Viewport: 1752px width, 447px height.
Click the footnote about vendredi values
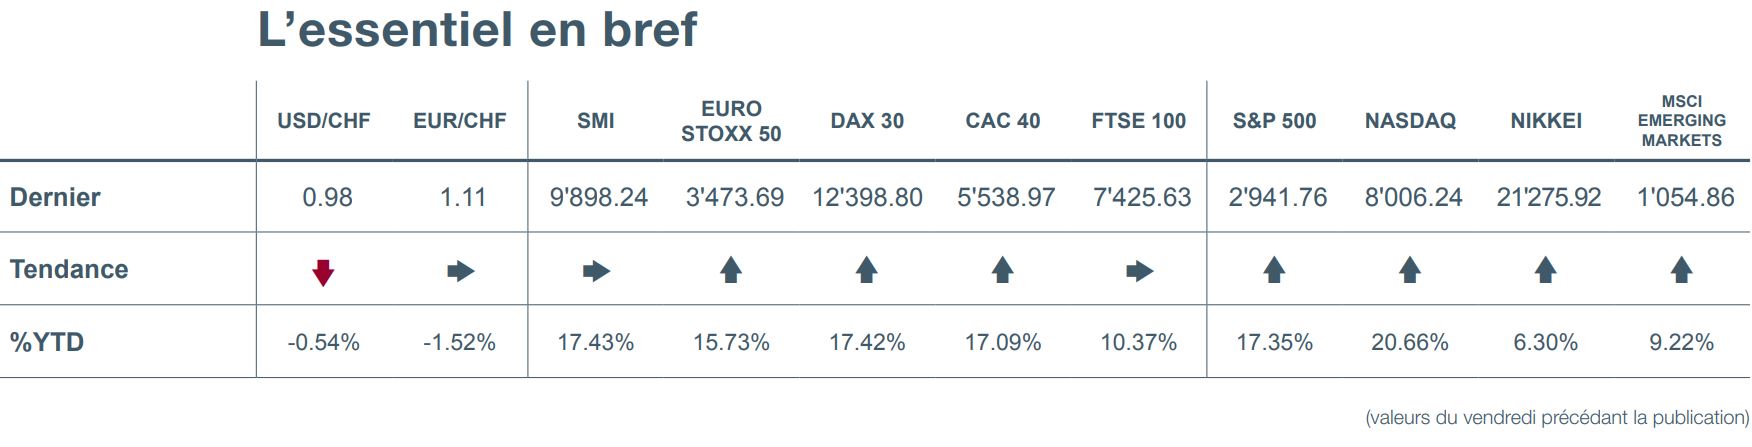1557,418
